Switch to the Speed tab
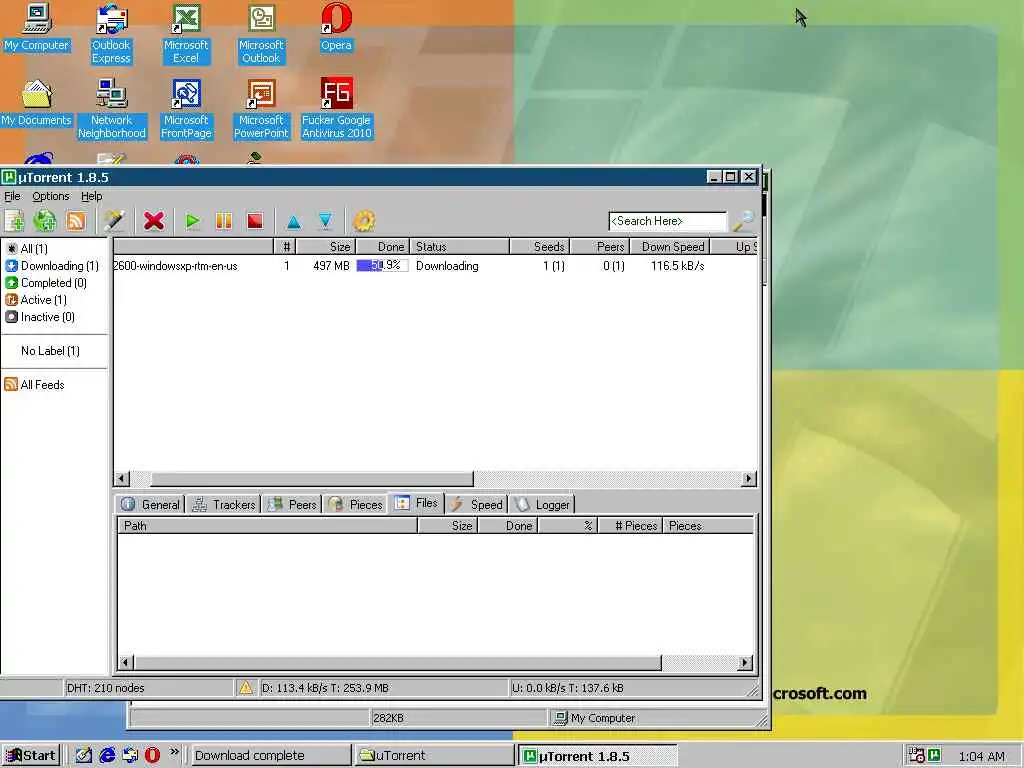 click(x=477, y=504)
